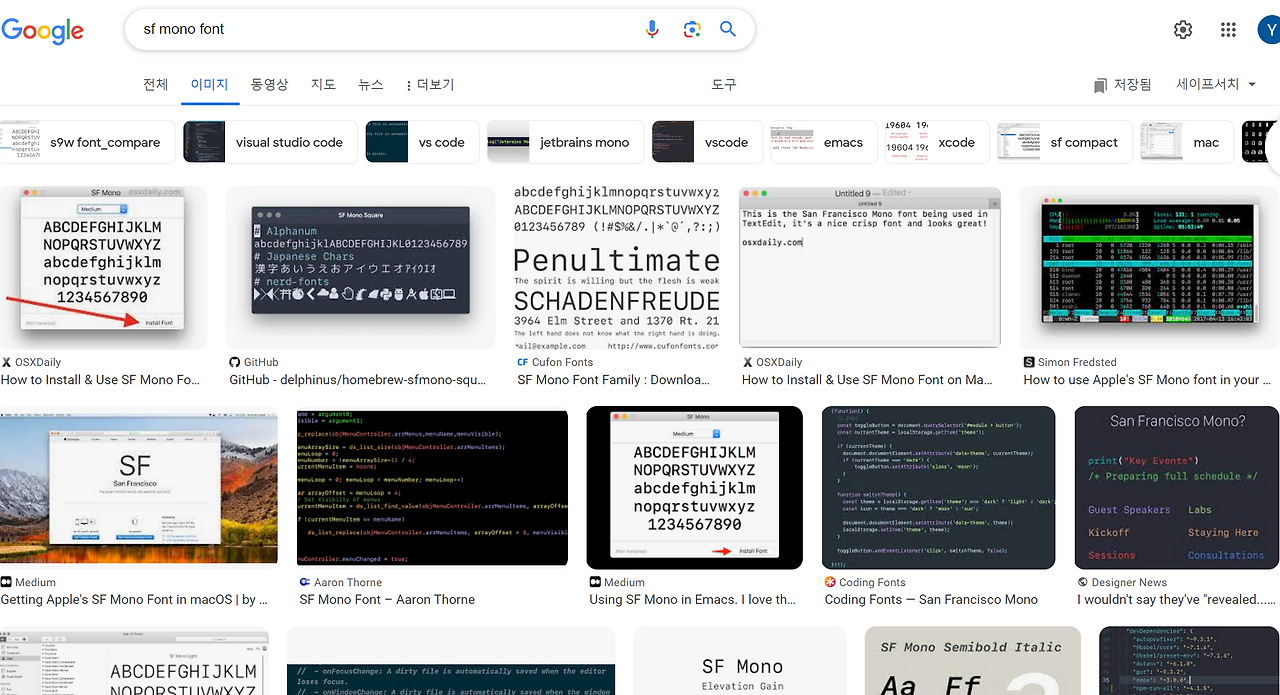Image resolution: width=1280 pixels, height=695 pixels.
Task: Click 'SF Mono Font Family : Downloa...' link
Action: coord(613,380)
